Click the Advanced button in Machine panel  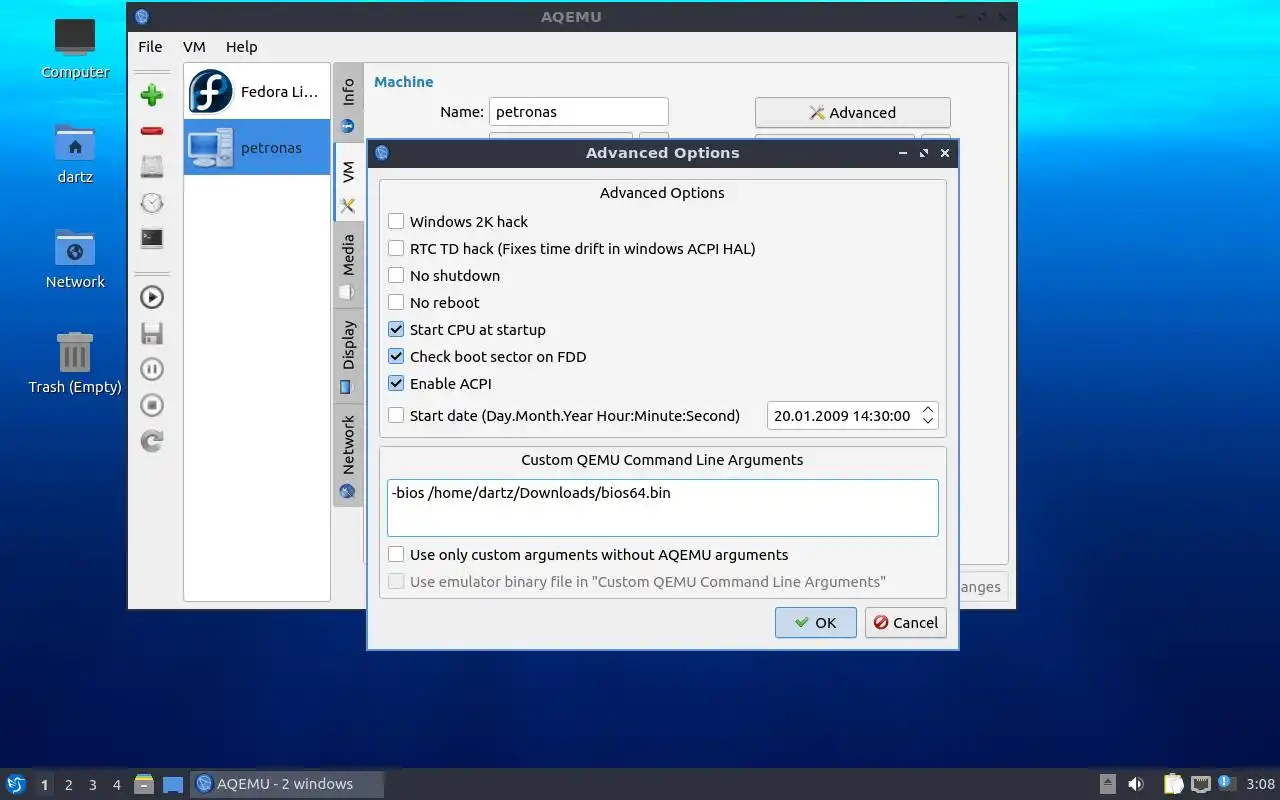[x=852, y=113]
